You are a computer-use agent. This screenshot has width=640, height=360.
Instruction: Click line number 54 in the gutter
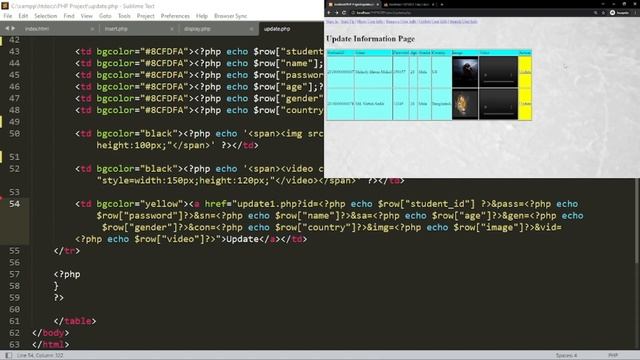pyautogui.click(x=14, y=204)
